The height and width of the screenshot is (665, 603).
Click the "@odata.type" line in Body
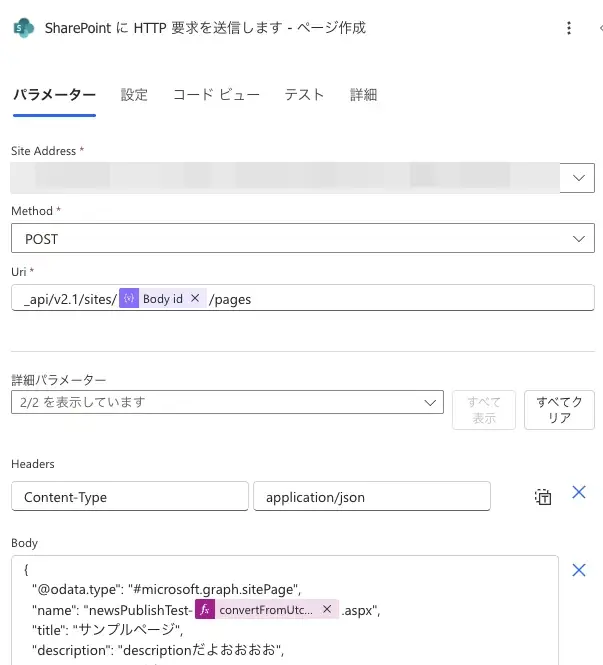point(167,590)
